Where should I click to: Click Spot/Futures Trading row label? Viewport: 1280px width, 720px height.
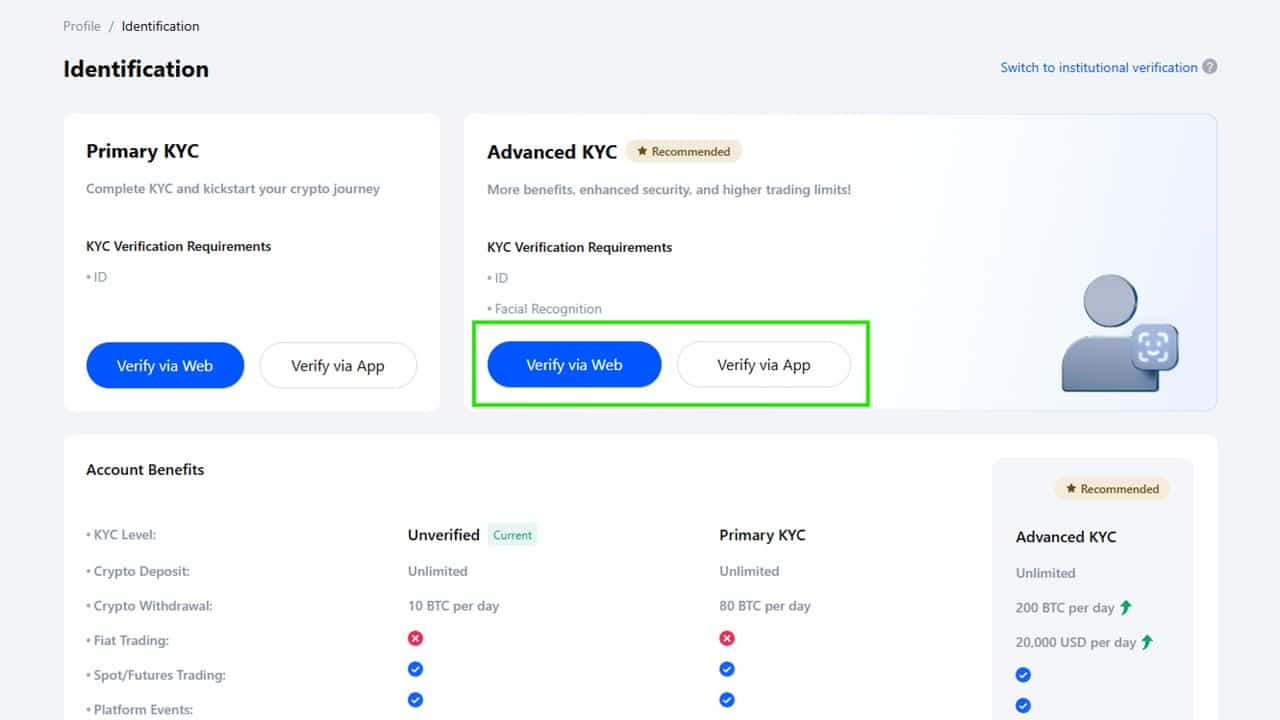pyautogui.click(x=156, y=674)
